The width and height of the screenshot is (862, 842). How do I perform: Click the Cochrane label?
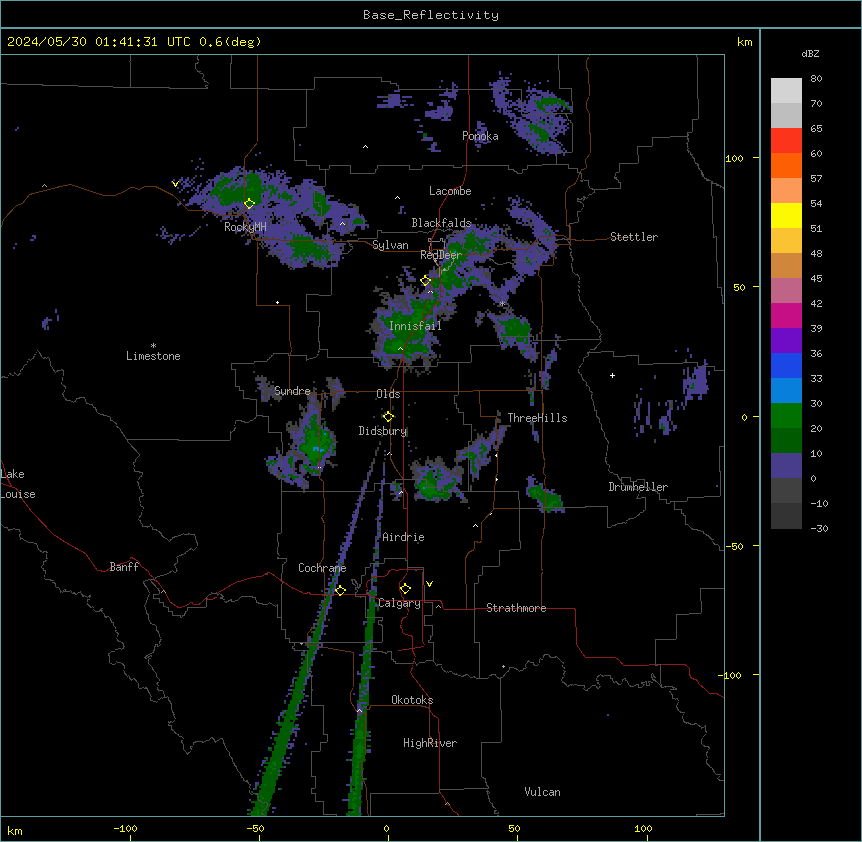pos(322,568)
